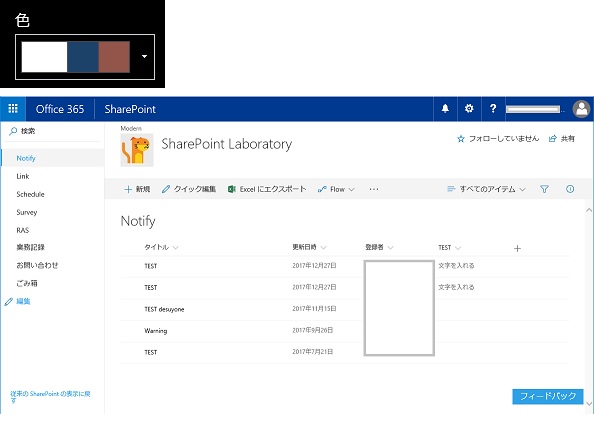This screenshot has width=594, height=430.
Task: Click Office 365 header link
Action: [60, 109]
